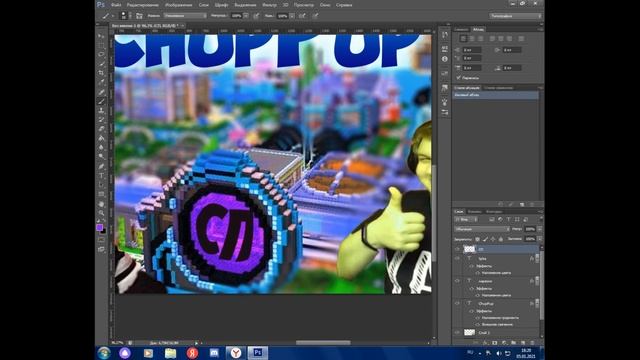Hide the selected top layer

click(457, 249)
